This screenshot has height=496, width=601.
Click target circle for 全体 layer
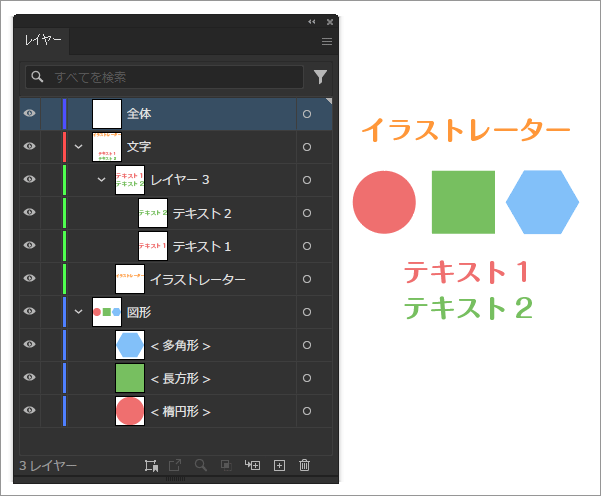[307, 114]
